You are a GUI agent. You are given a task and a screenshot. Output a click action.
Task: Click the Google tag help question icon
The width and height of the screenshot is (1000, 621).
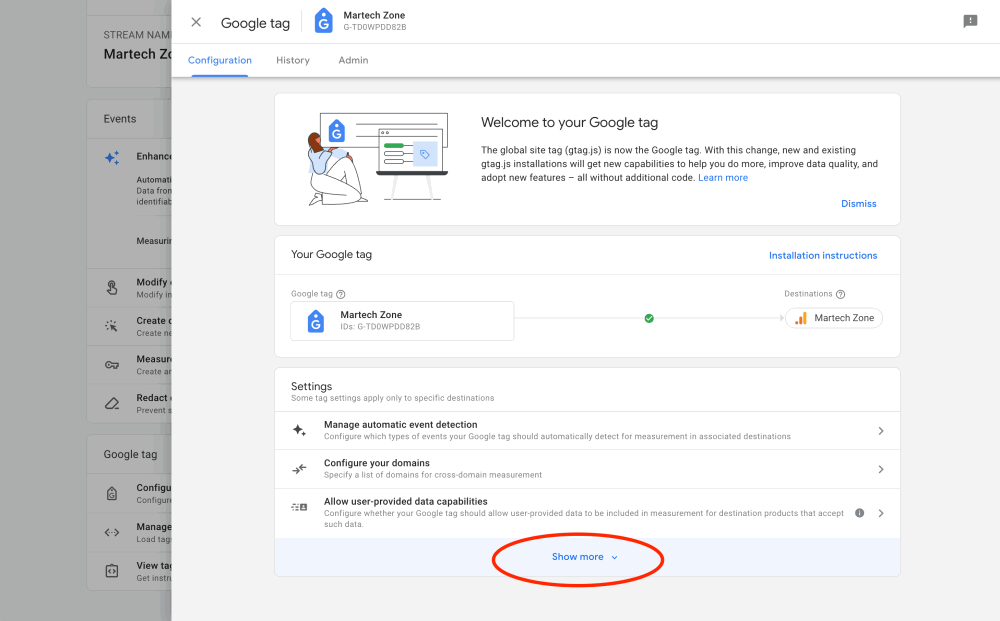point(341,294)
